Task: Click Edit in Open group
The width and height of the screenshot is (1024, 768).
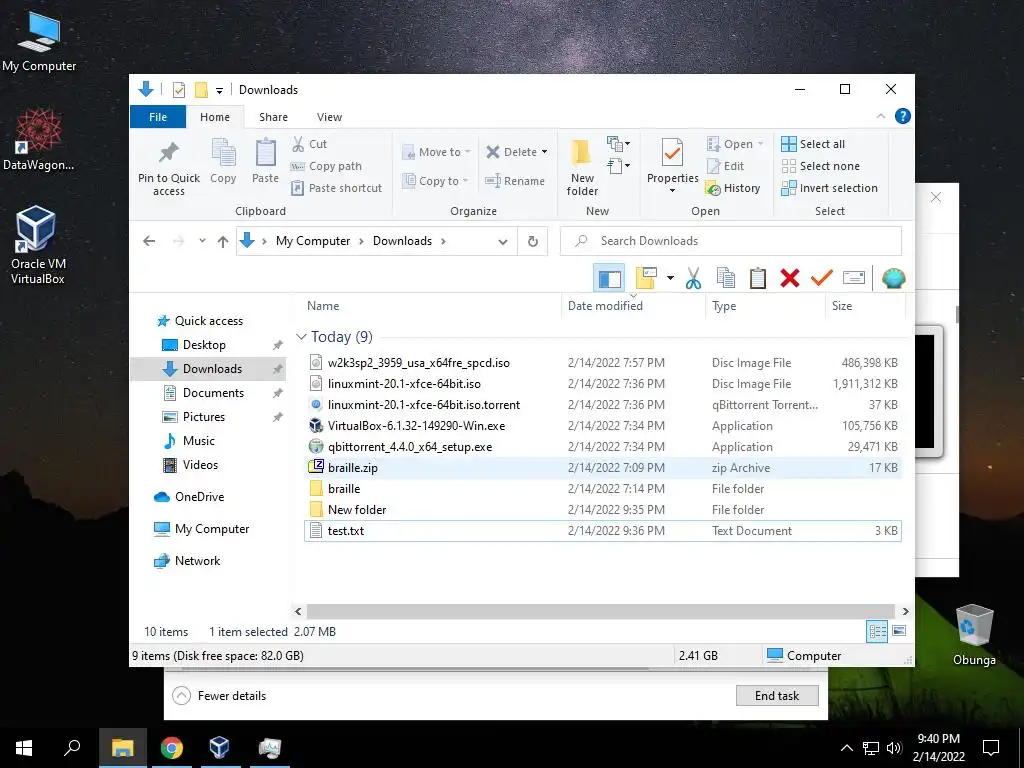Action: [x=725, y=166]
